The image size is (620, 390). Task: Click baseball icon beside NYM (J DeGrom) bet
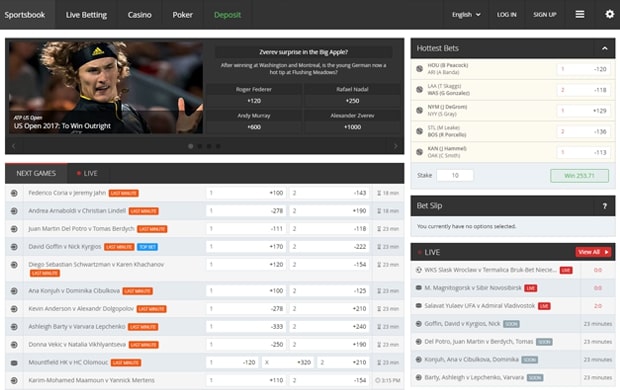(x=420, y=110)
